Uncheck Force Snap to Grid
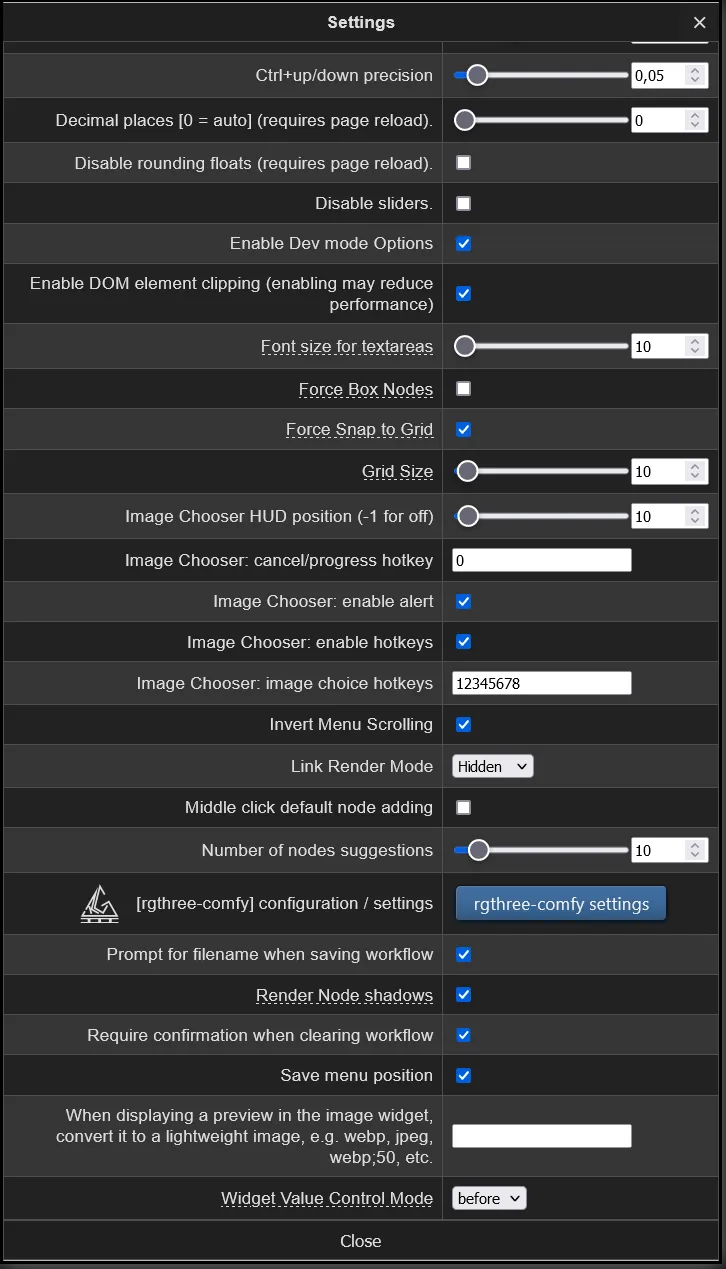This screenshot has width=726, height=1269. (463, 430)
